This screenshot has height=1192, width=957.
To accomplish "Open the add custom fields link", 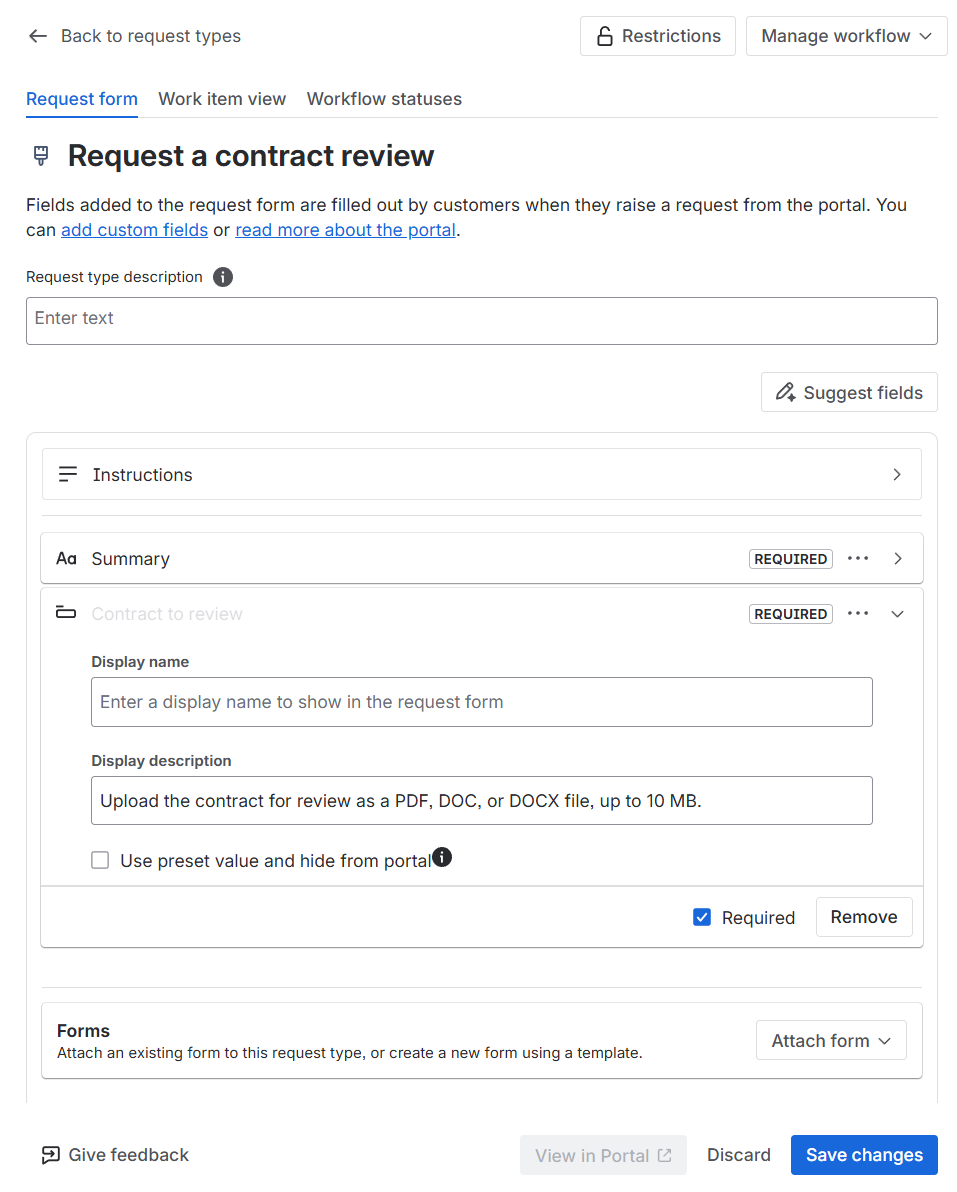I will [x=135, y=230].
